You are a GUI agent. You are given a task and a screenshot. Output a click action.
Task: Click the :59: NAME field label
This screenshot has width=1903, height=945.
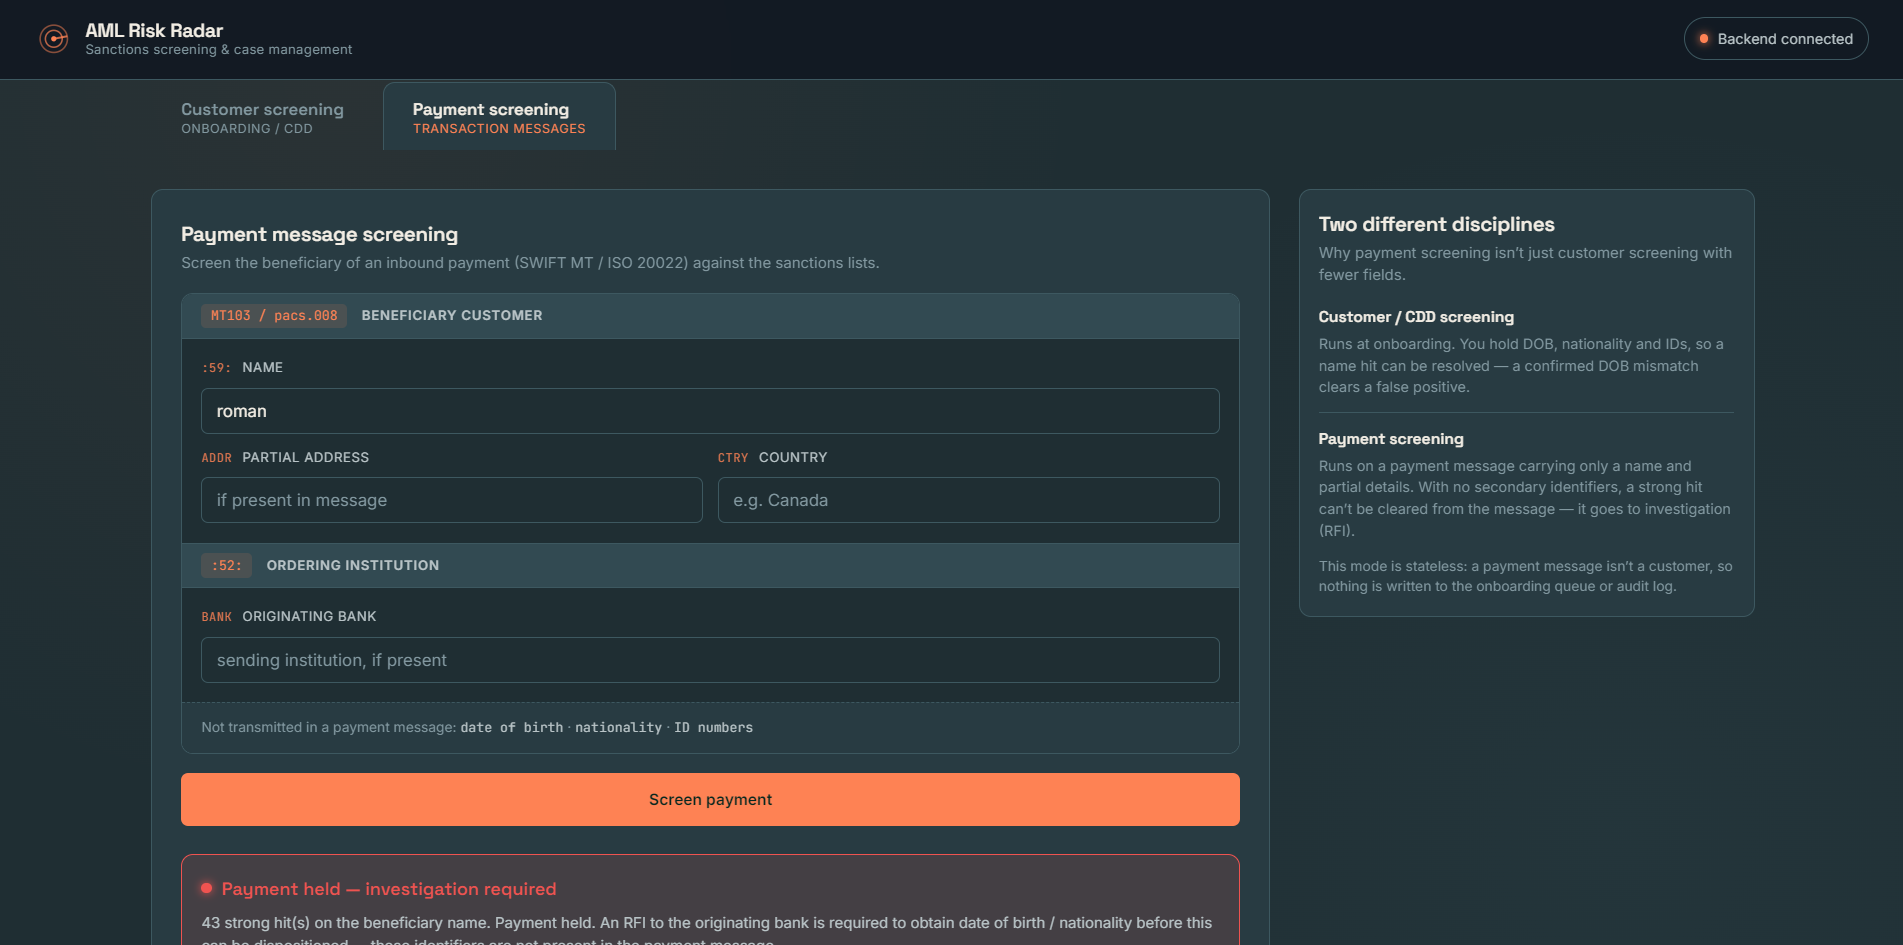[x=242, y=368]
